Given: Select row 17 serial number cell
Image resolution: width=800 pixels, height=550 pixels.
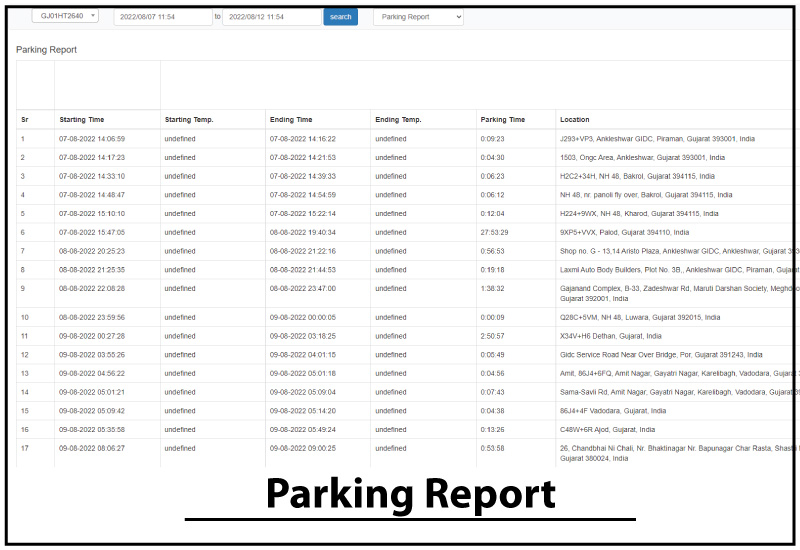Looking at the screenshot, I should 24,449.
